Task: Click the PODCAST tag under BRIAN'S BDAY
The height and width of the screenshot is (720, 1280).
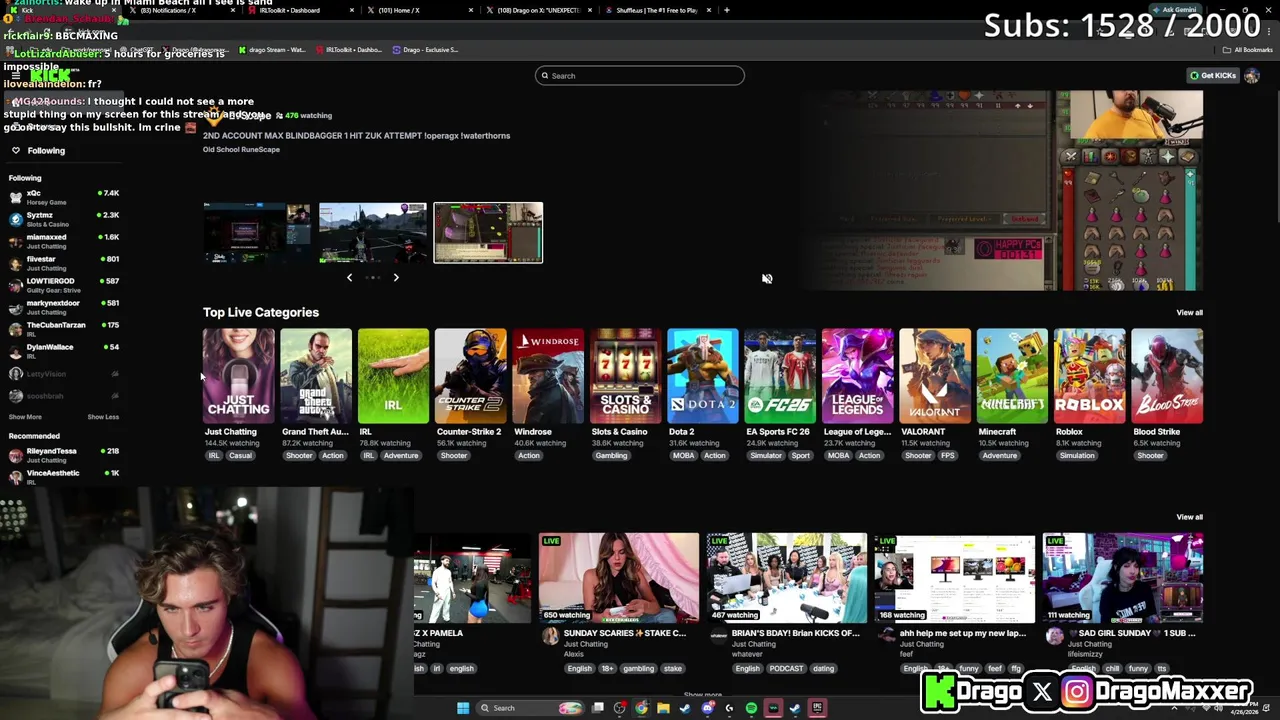Action: click(786, 669)
